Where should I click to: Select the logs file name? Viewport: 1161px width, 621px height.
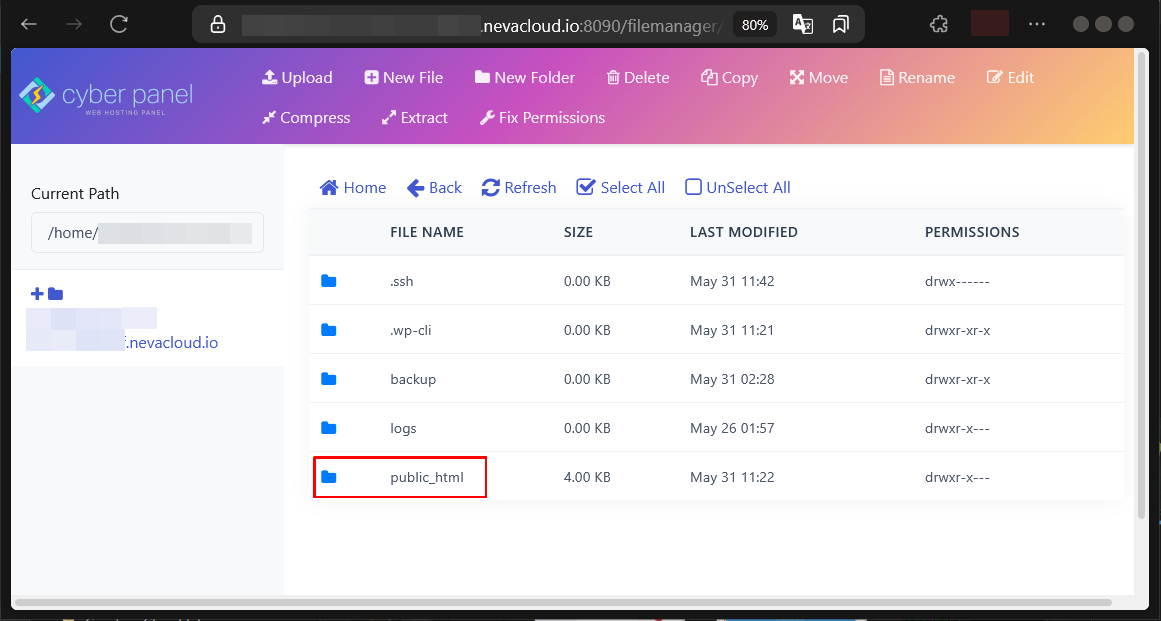coord(404,429)
